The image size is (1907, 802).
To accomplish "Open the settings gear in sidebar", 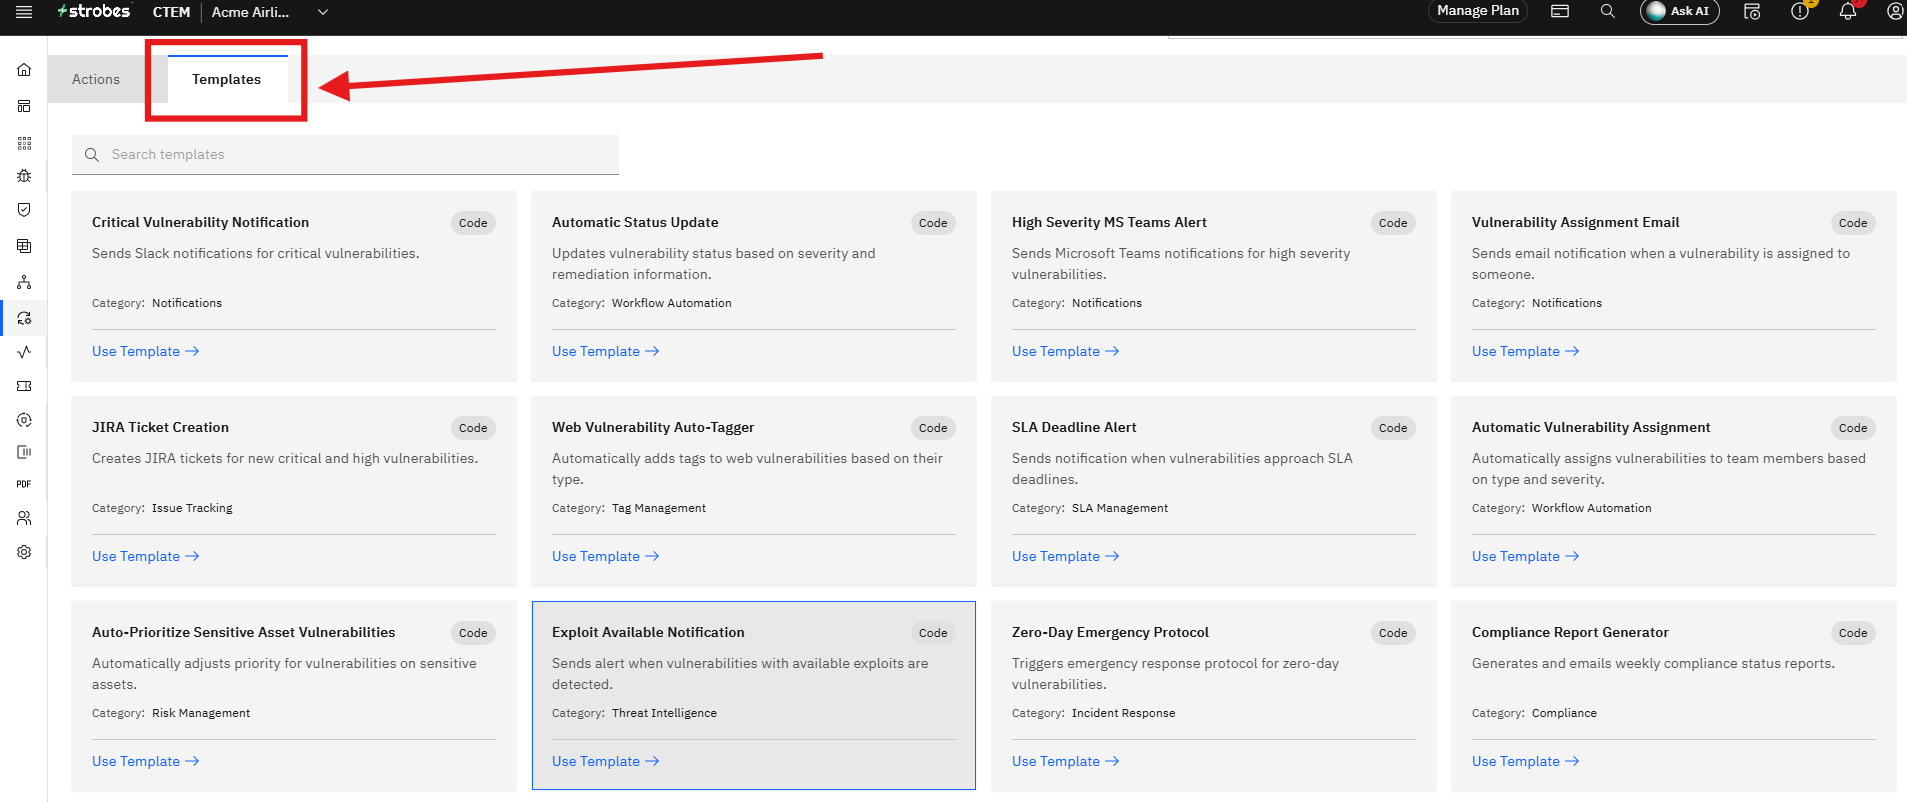I will (x=24, y=552).
